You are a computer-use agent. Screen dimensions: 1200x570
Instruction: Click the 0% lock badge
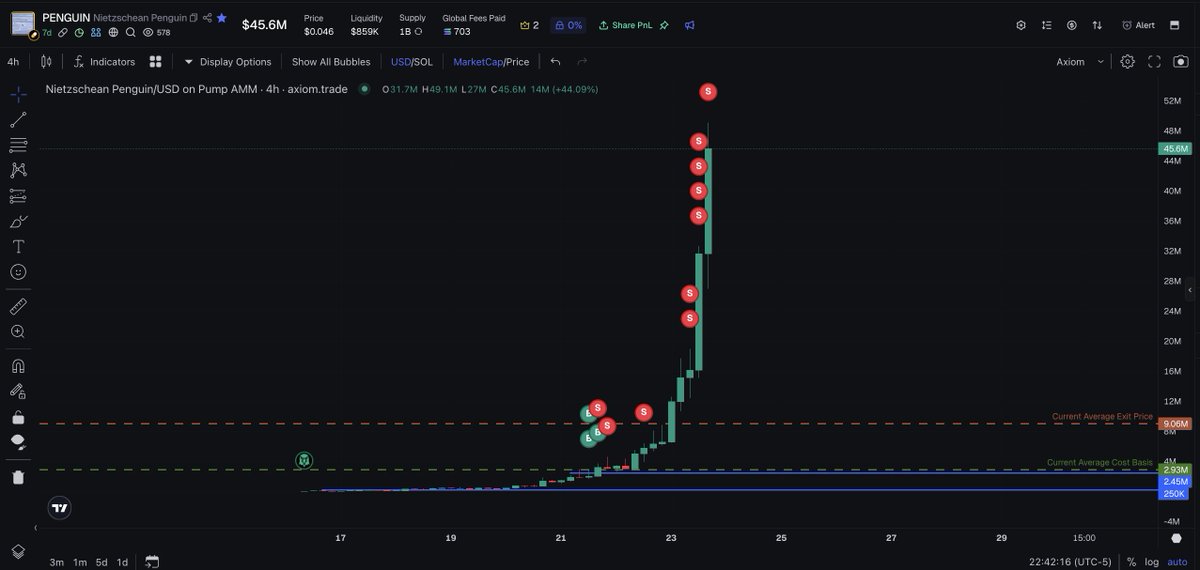click(568, 25)
